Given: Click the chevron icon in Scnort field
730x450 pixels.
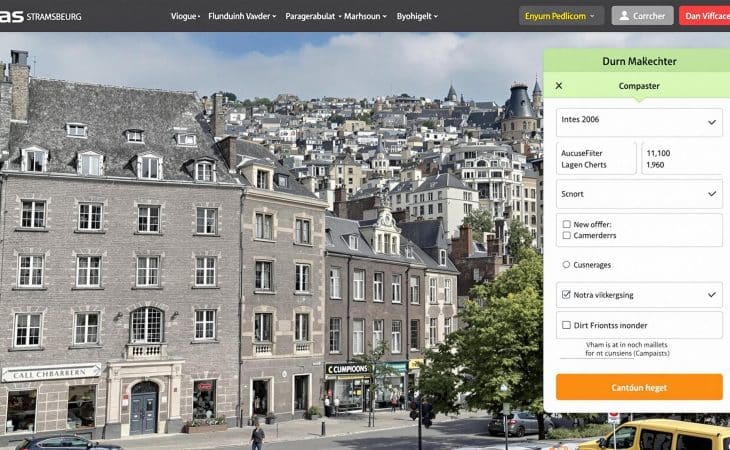Looking at the screenshot, I should [x=712, y=193].
